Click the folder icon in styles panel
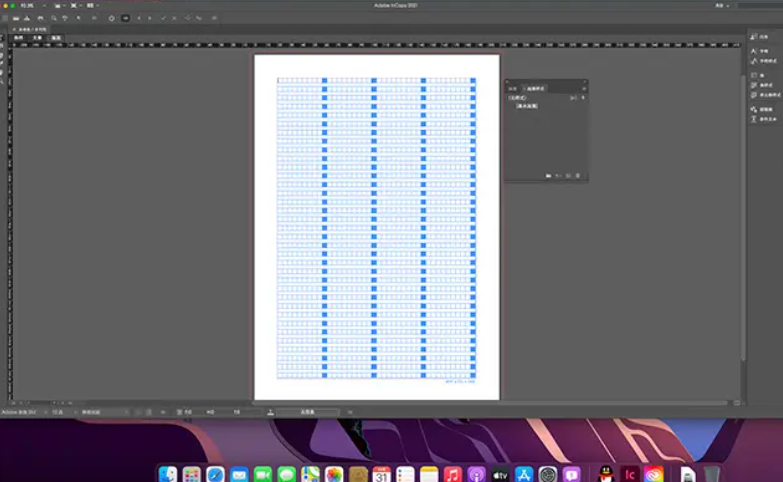783x482 pixels. point(548,176)
